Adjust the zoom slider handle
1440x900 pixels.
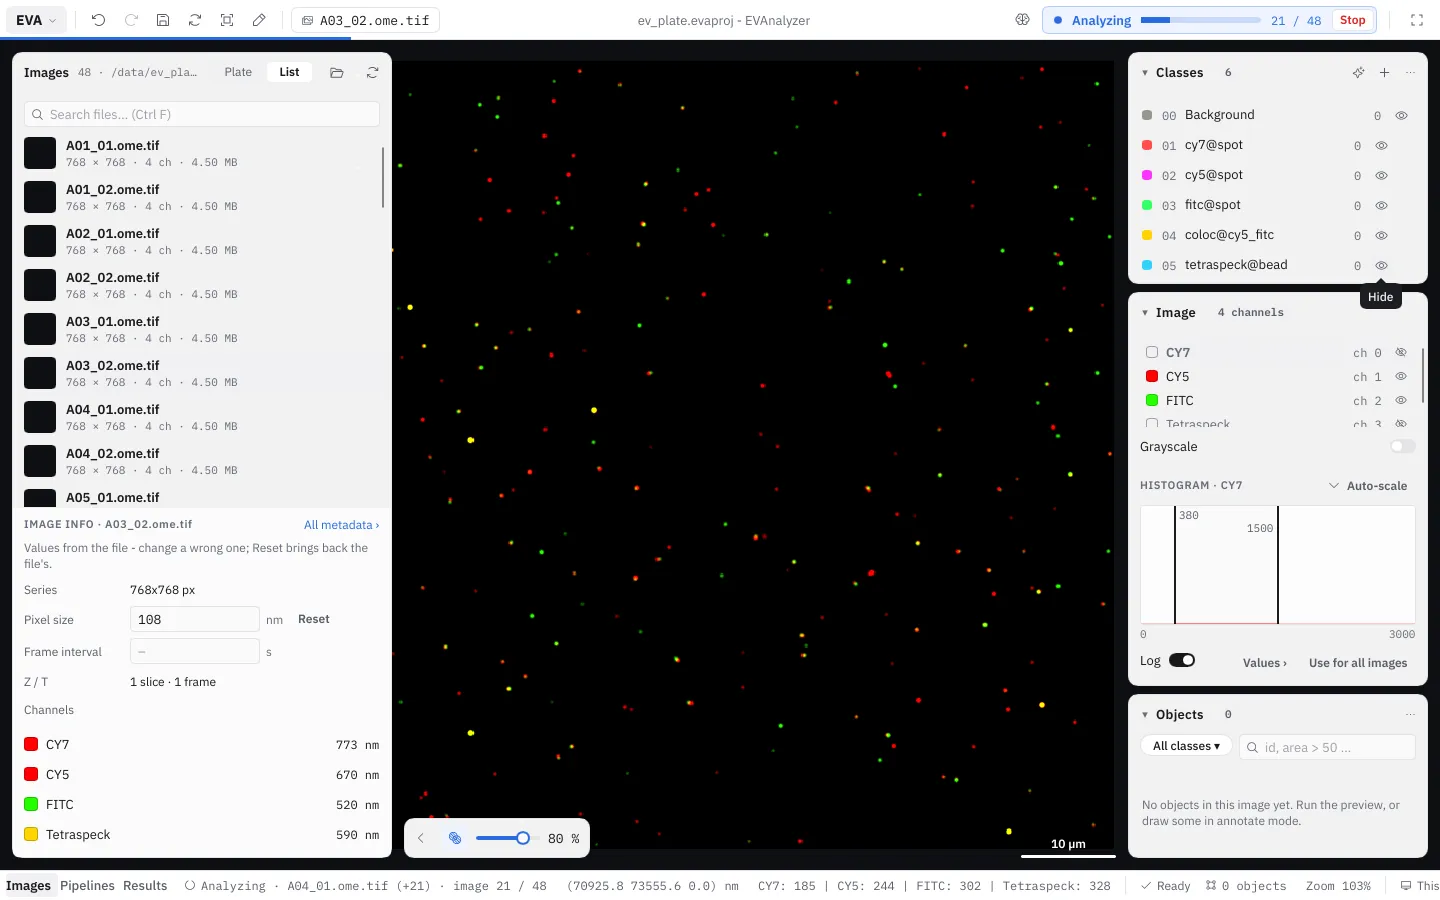coord(522,838)
